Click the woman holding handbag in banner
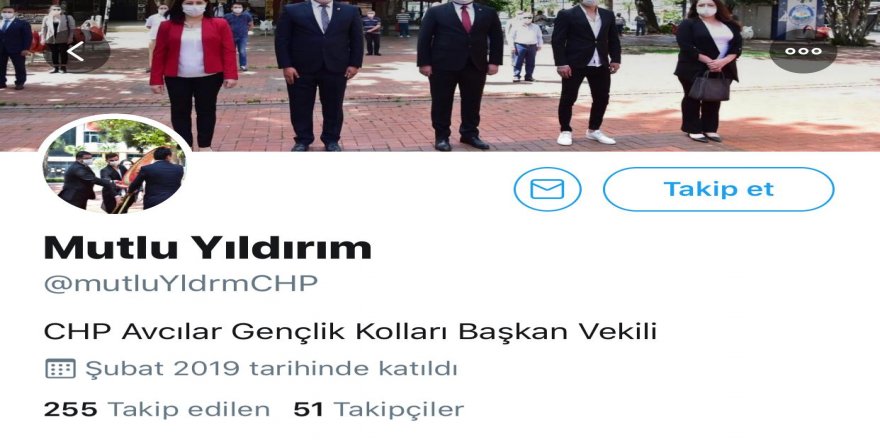Image resolution: width=880 pixels, height=440 pixels. coord(707,70)
